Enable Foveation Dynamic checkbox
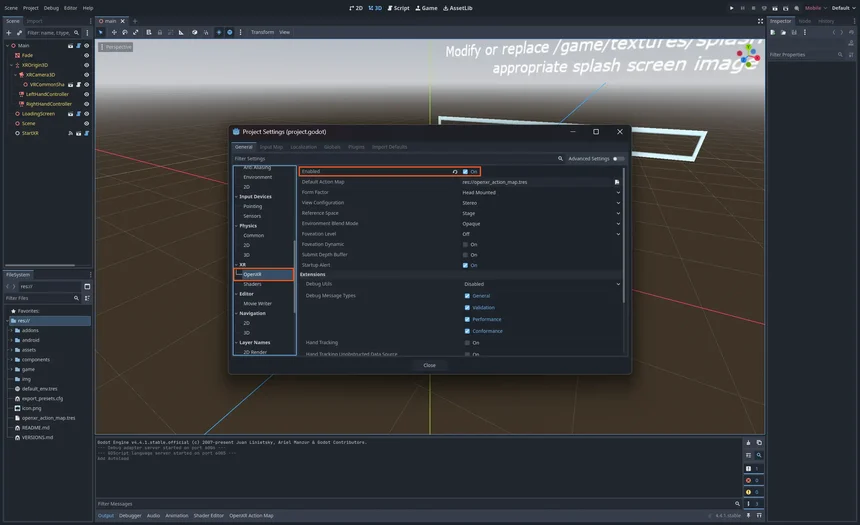 click(465, 245)
